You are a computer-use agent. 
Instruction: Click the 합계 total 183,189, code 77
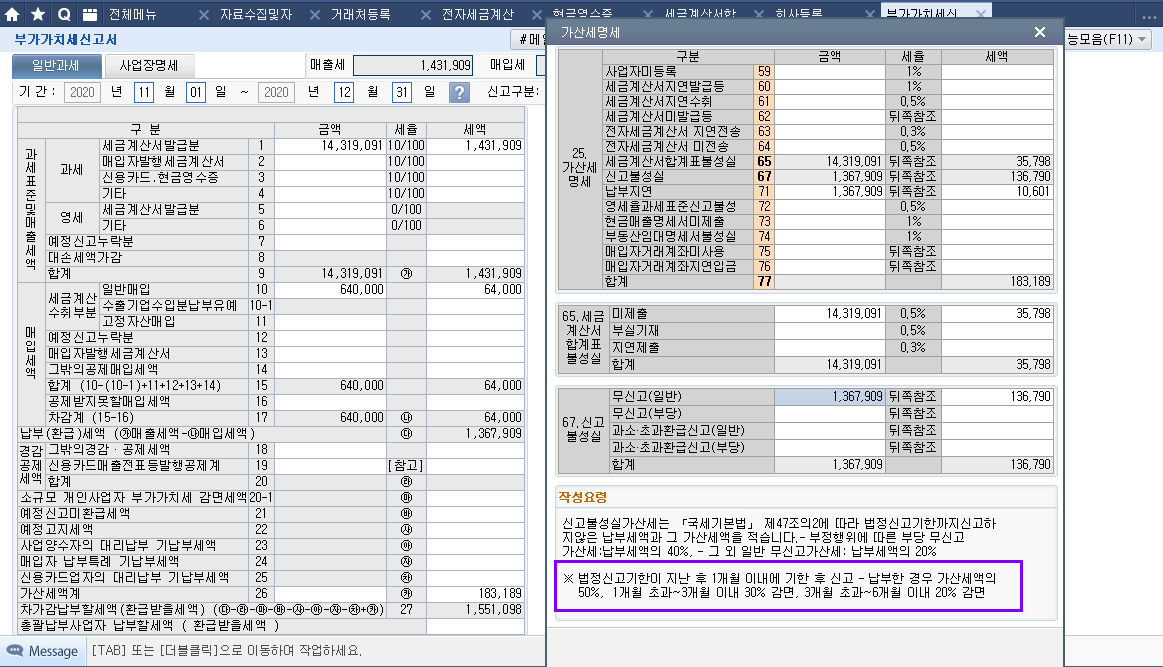(997, 281)
